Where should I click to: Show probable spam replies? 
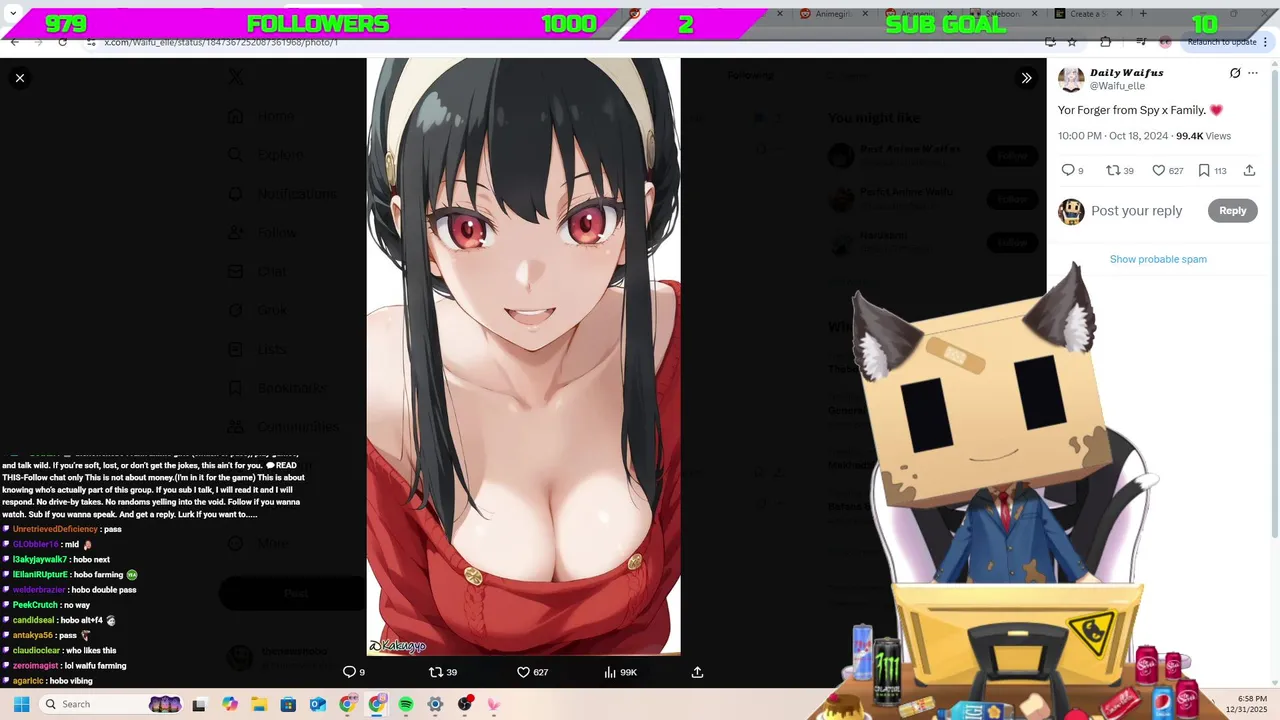coord(1158,259)
